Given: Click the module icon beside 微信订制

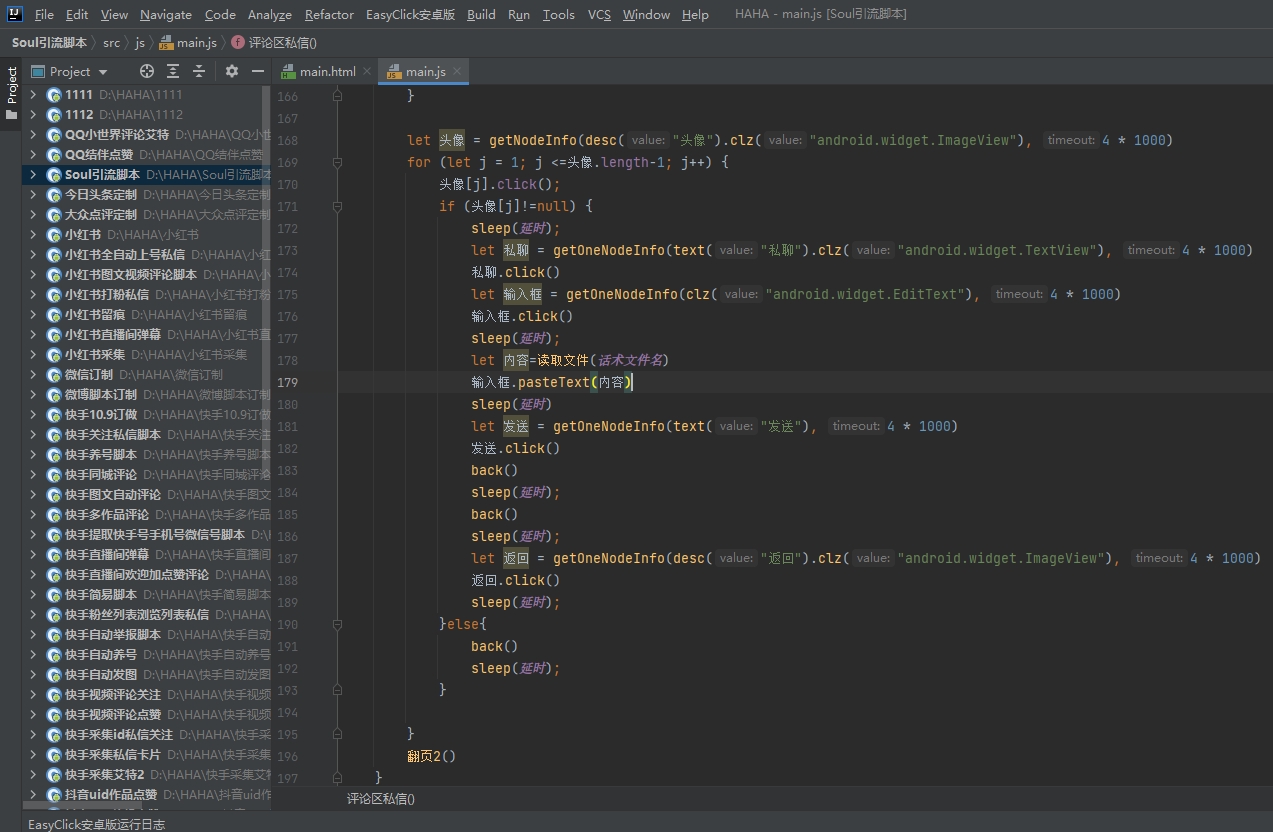Looking at the screenshot, I should [x=54, y=375].
